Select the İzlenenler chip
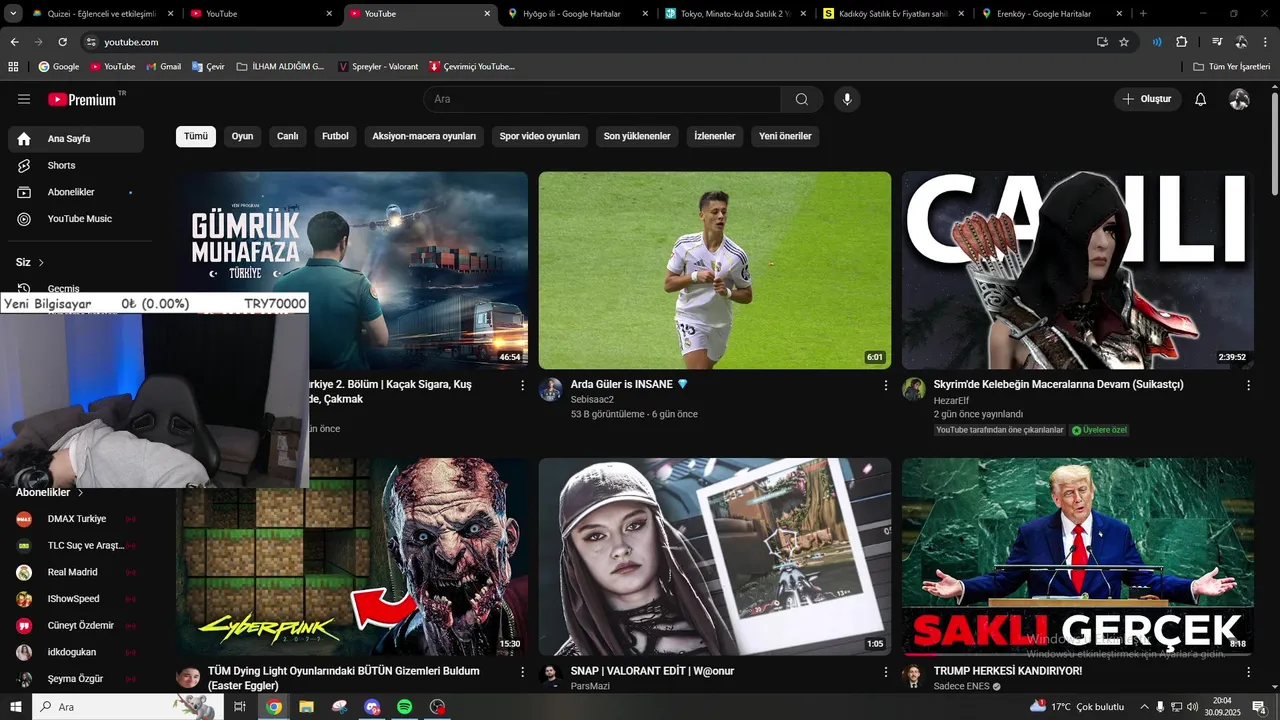 [715, 136]
